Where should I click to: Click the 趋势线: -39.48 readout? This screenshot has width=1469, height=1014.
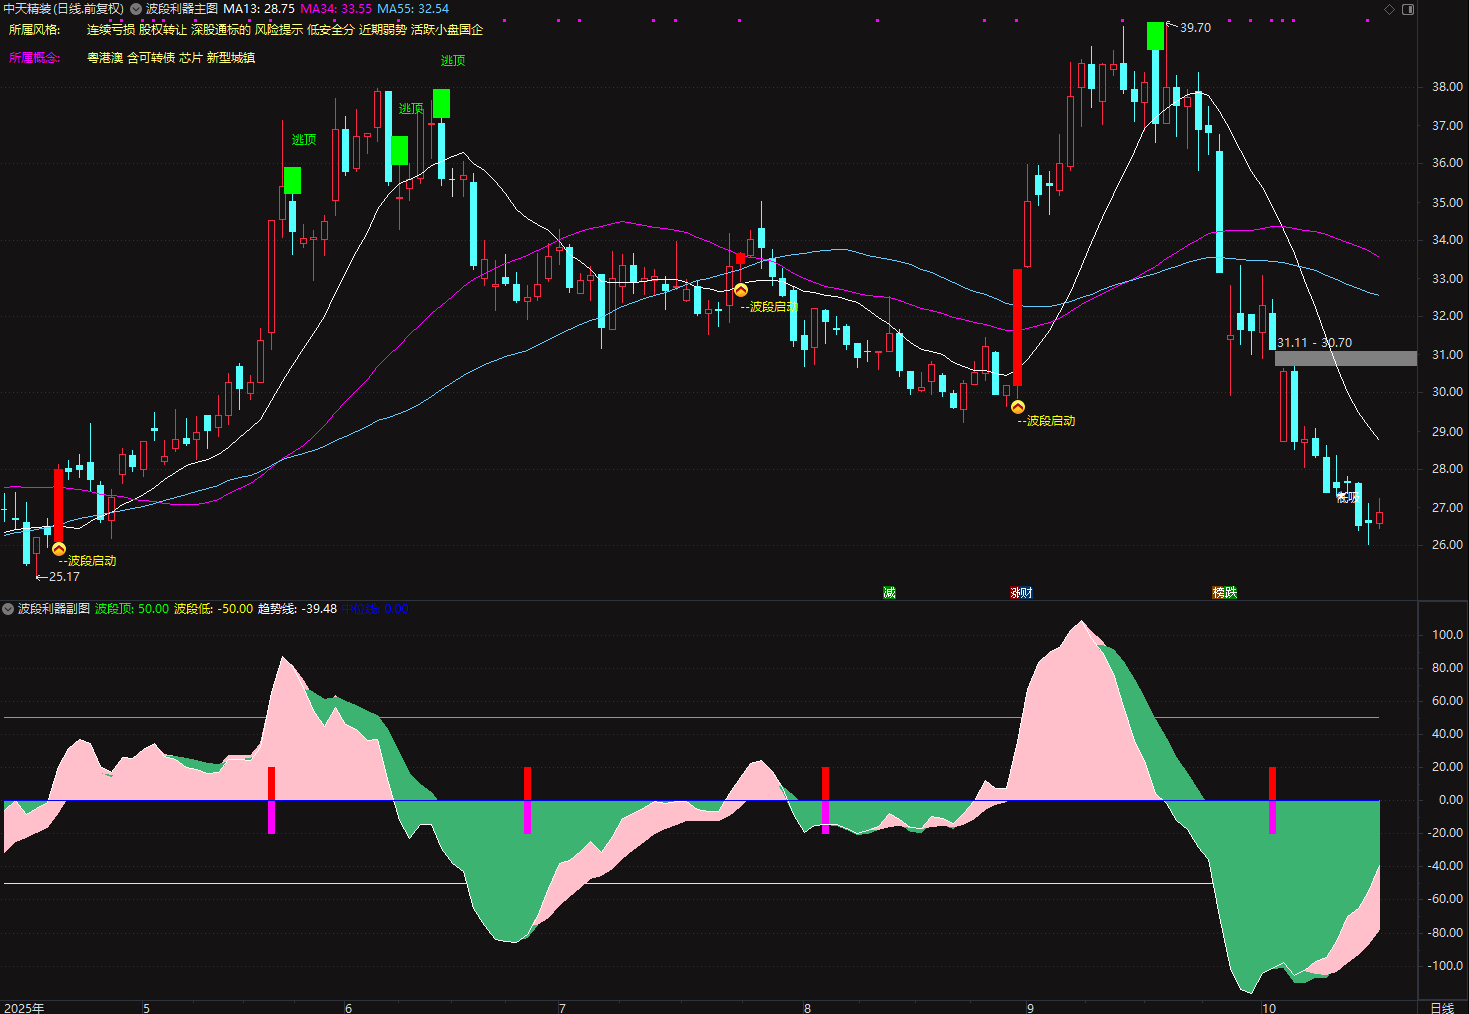[x=298, y=609]
